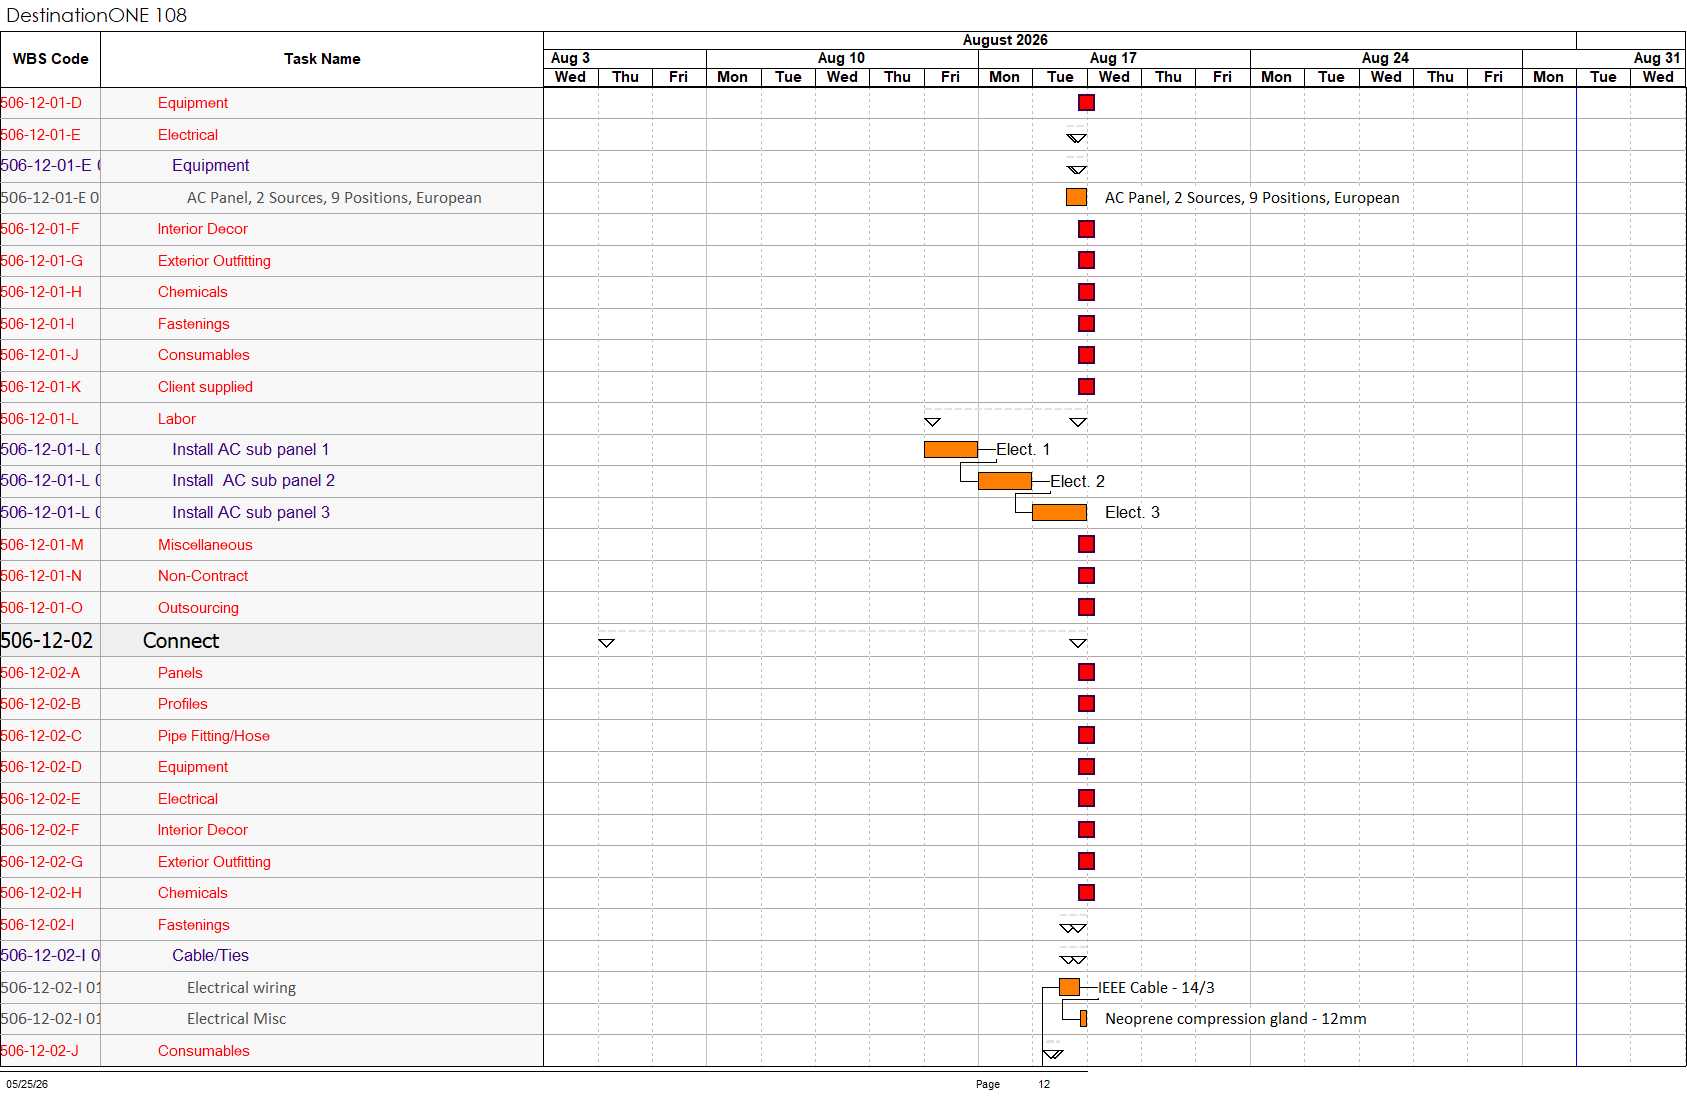Screen dimensions: 1687x1097
Task: Select the Install AC sub panel 1 task
Action: (x=250, y=449)
